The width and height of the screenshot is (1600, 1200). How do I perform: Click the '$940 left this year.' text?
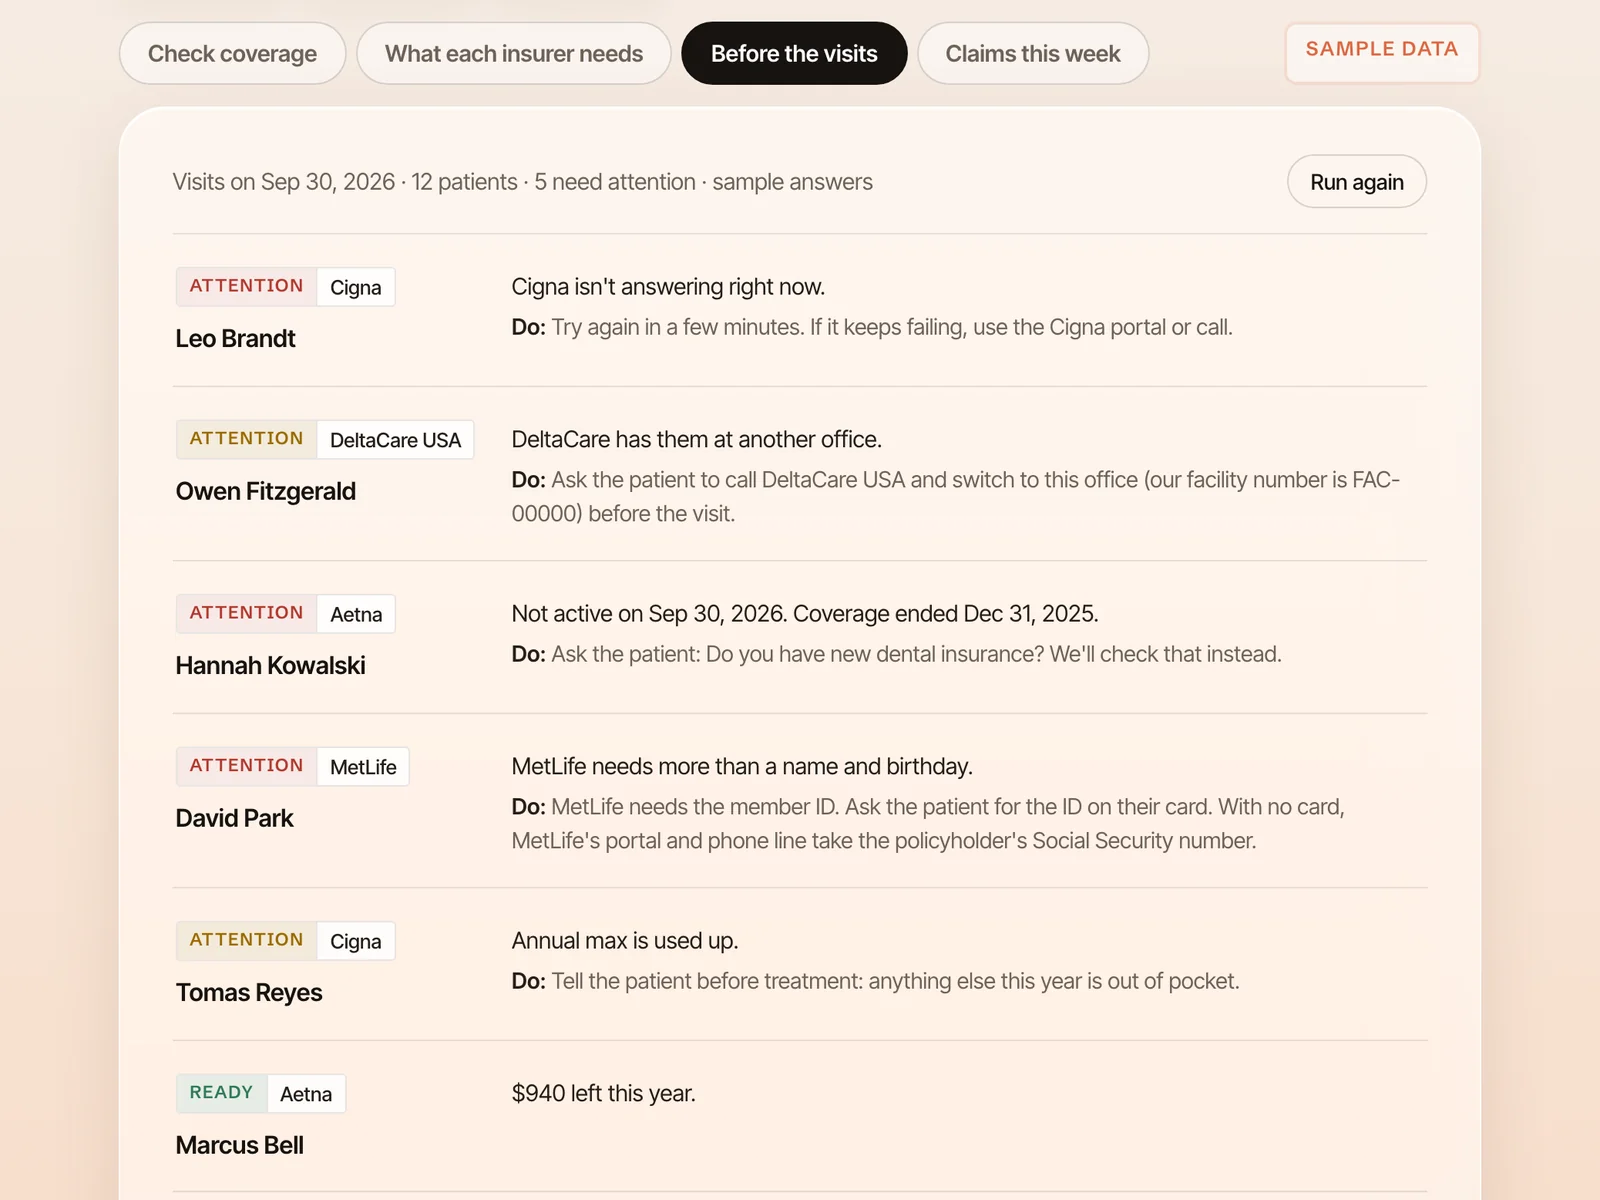603,1094
